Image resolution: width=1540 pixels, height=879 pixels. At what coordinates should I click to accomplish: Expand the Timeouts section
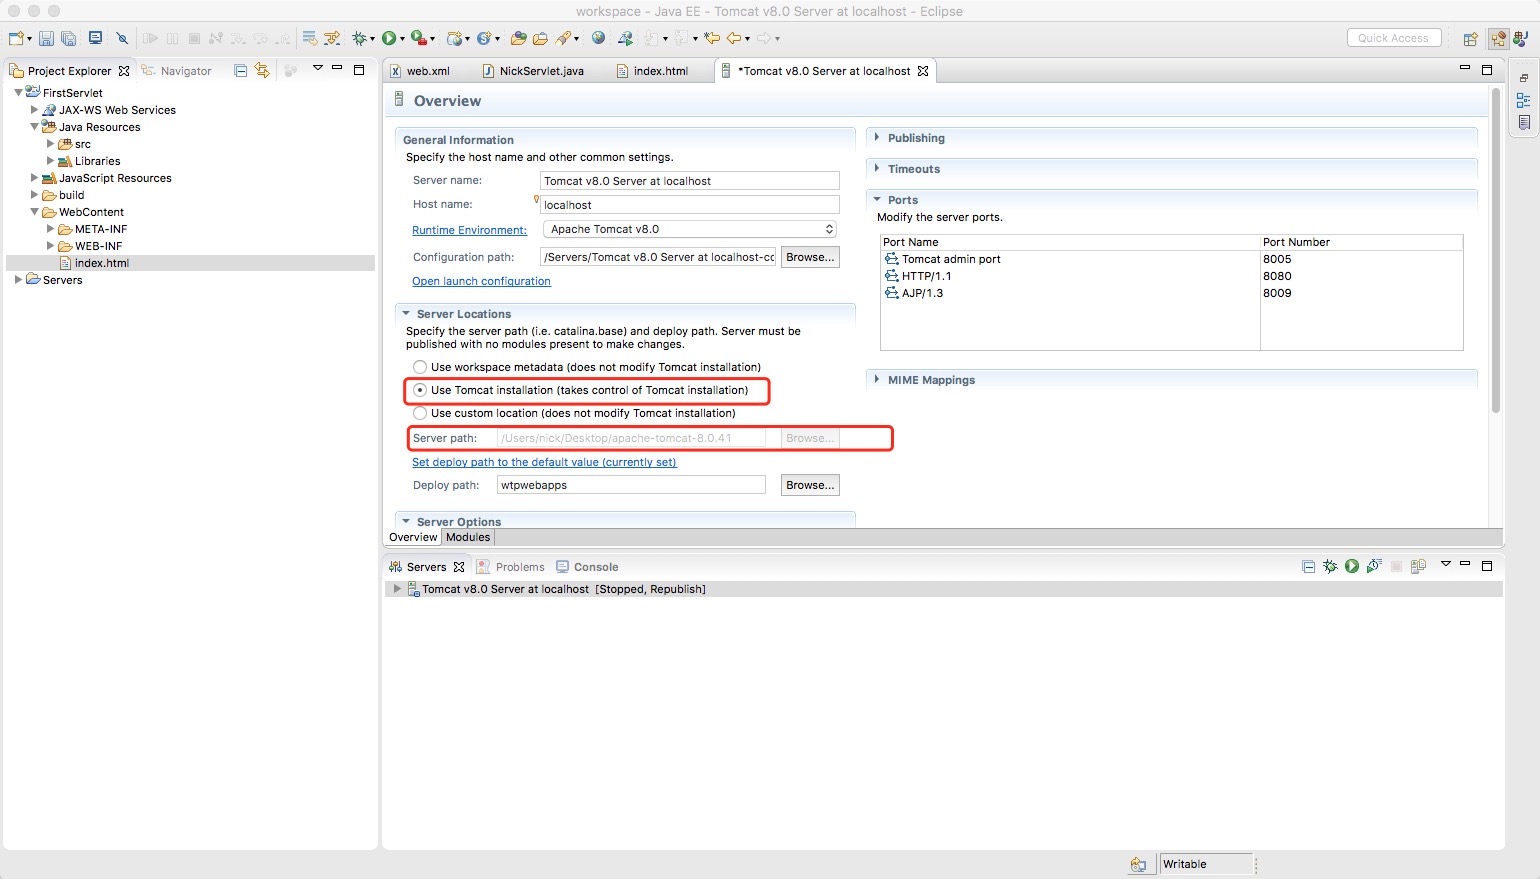click(877, 168)
